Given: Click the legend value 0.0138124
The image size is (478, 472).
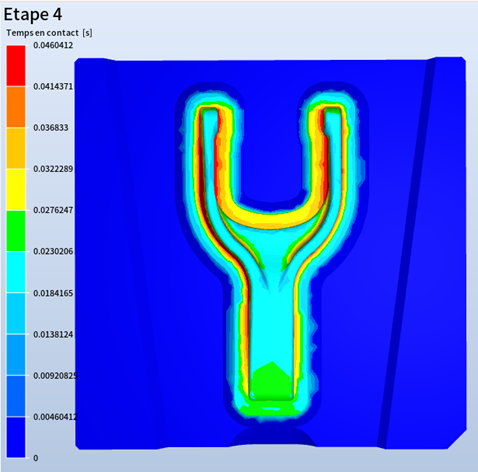Looking at the screenshot, I should pyautogui.click(x=53, y=334).
